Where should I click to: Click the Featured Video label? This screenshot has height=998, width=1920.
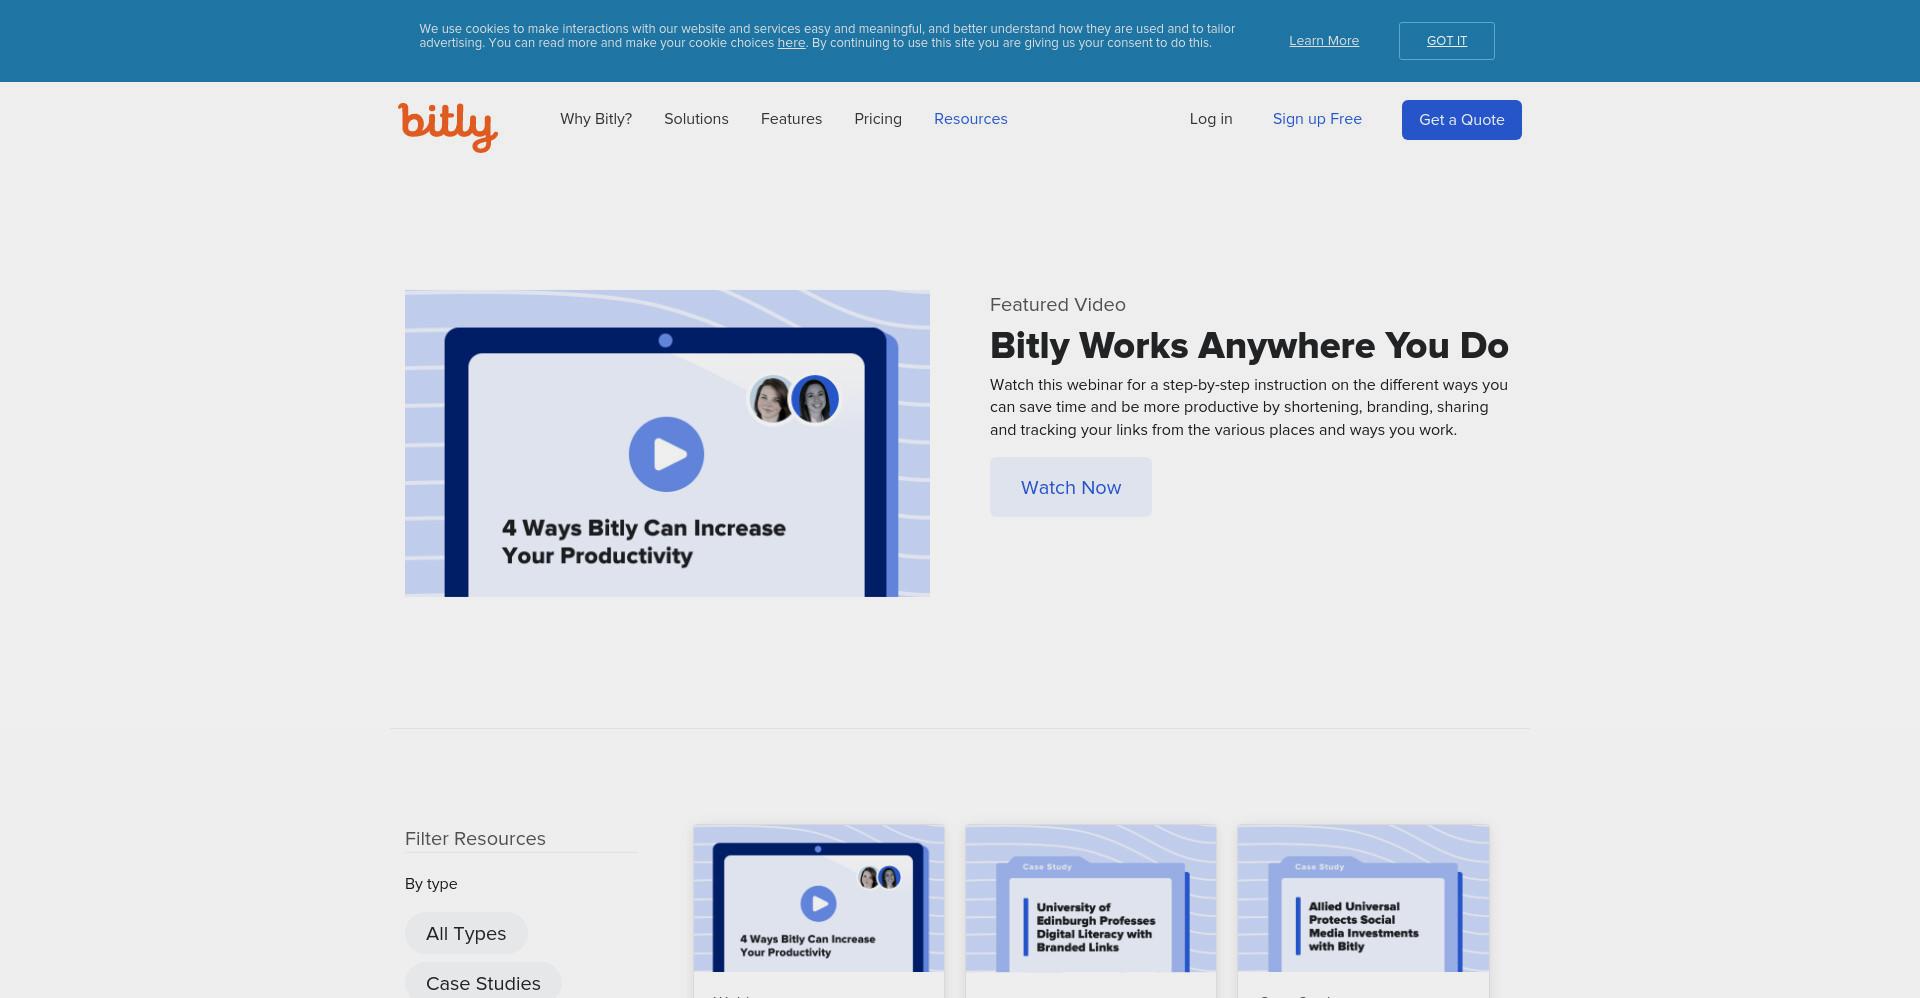pyautogui.click(x=1058, y=305)
